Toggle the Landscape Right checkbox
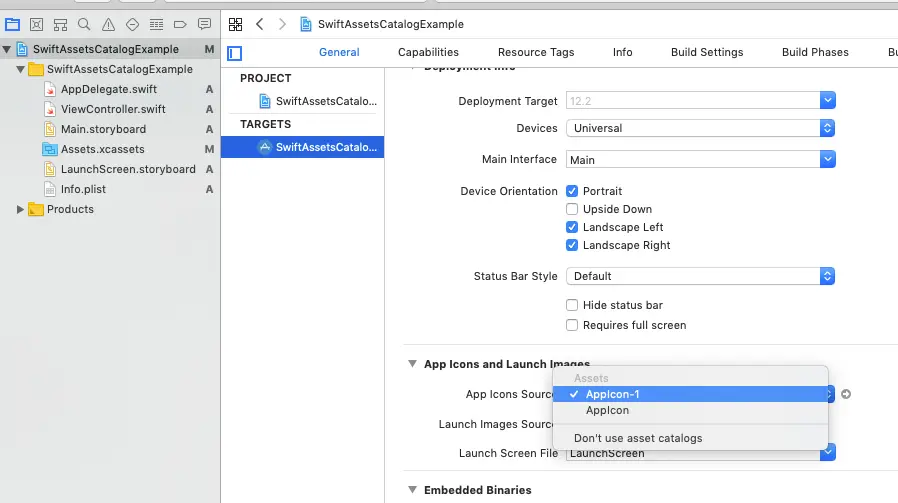This screenshot has width=898, height=503. click(572, 245)
